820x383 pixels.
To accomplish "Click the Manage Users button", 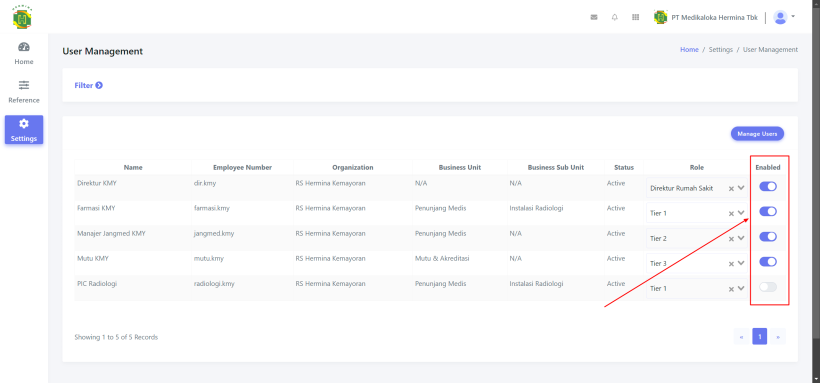I will [757, 134].
